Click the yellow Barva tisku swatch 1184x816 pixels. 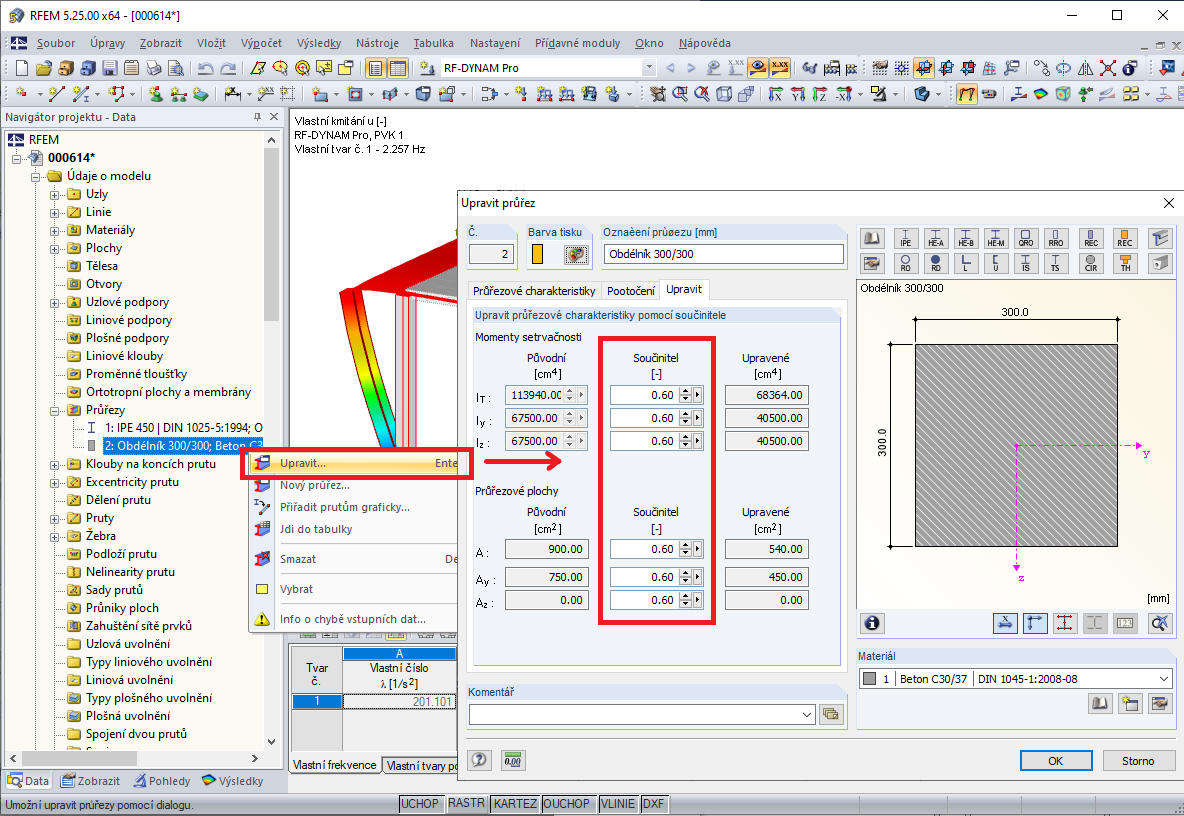(x=537, y=254)
